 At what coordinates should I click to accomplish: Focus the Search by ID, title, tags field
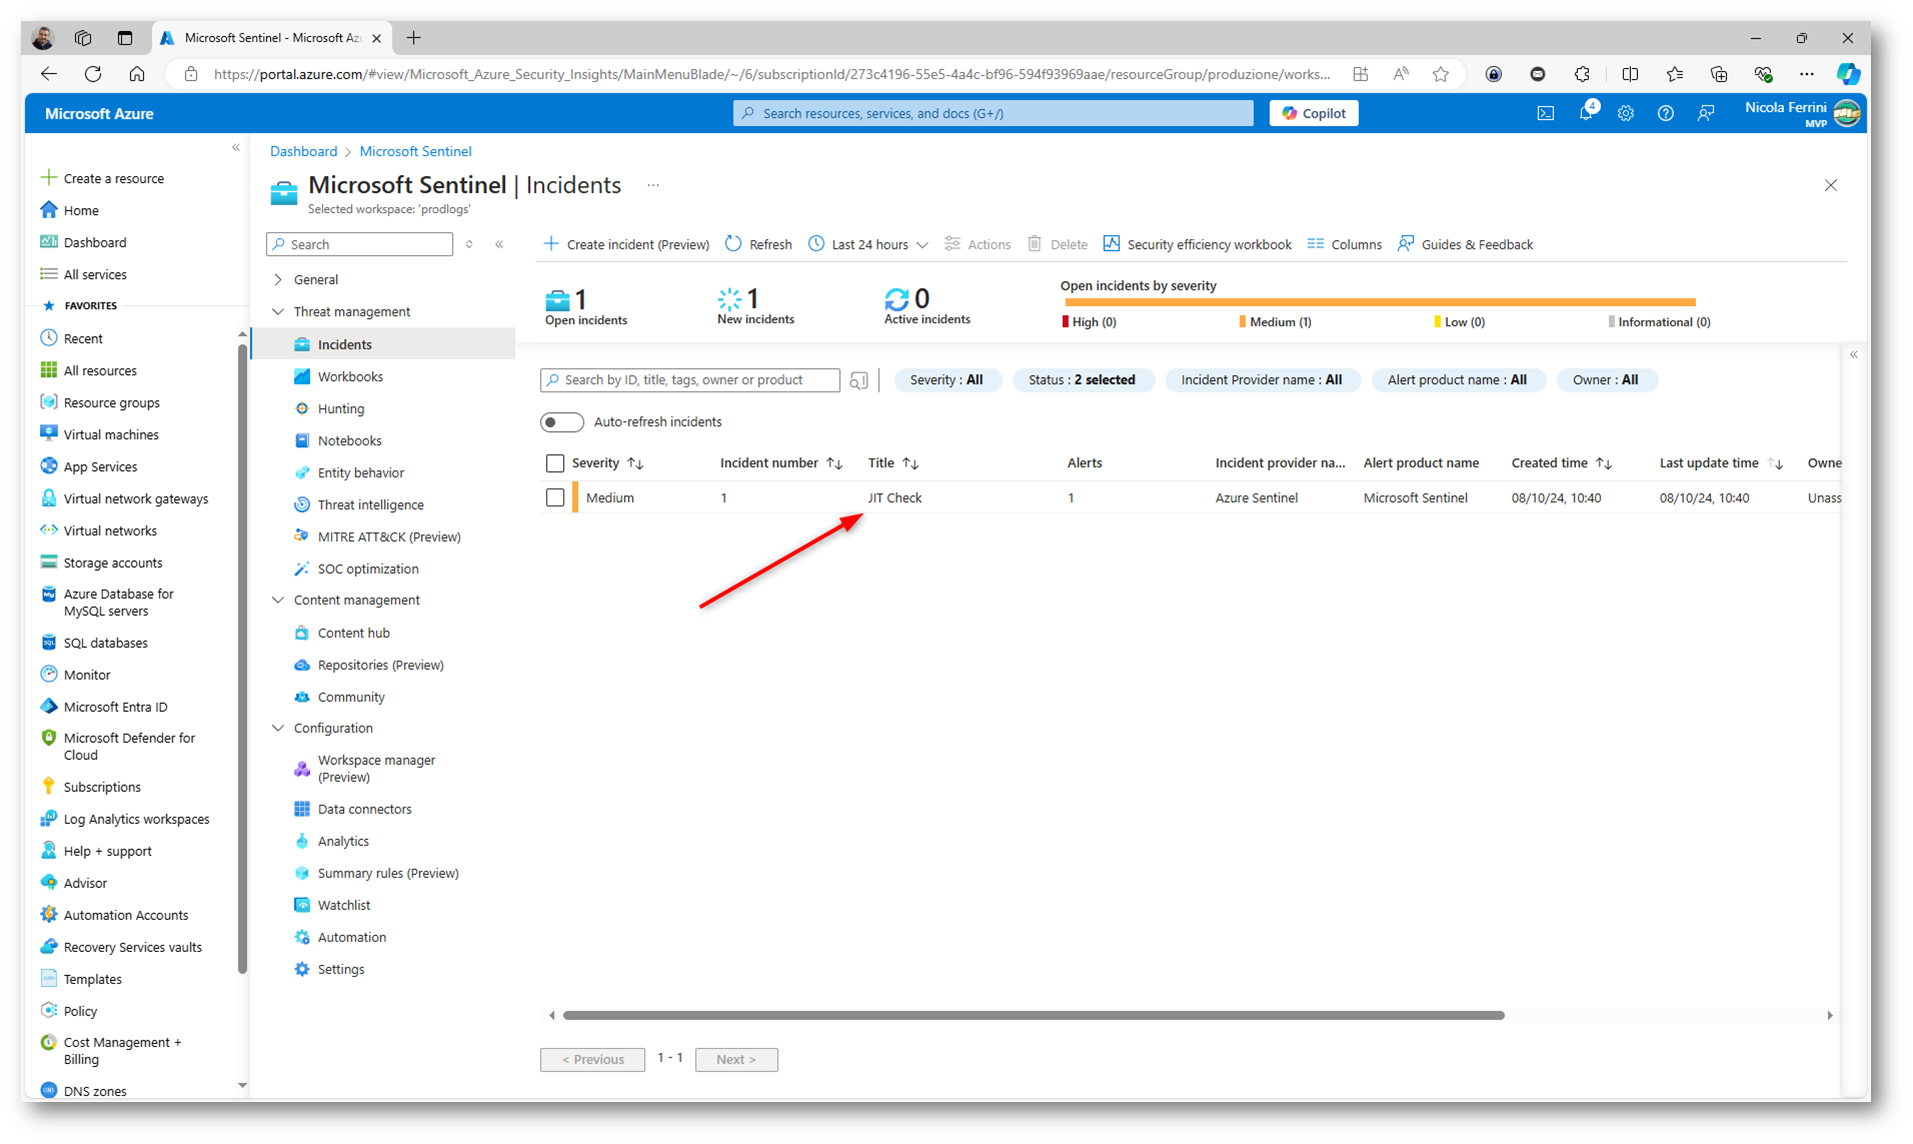pyautogui.click(x=690, y=380)
